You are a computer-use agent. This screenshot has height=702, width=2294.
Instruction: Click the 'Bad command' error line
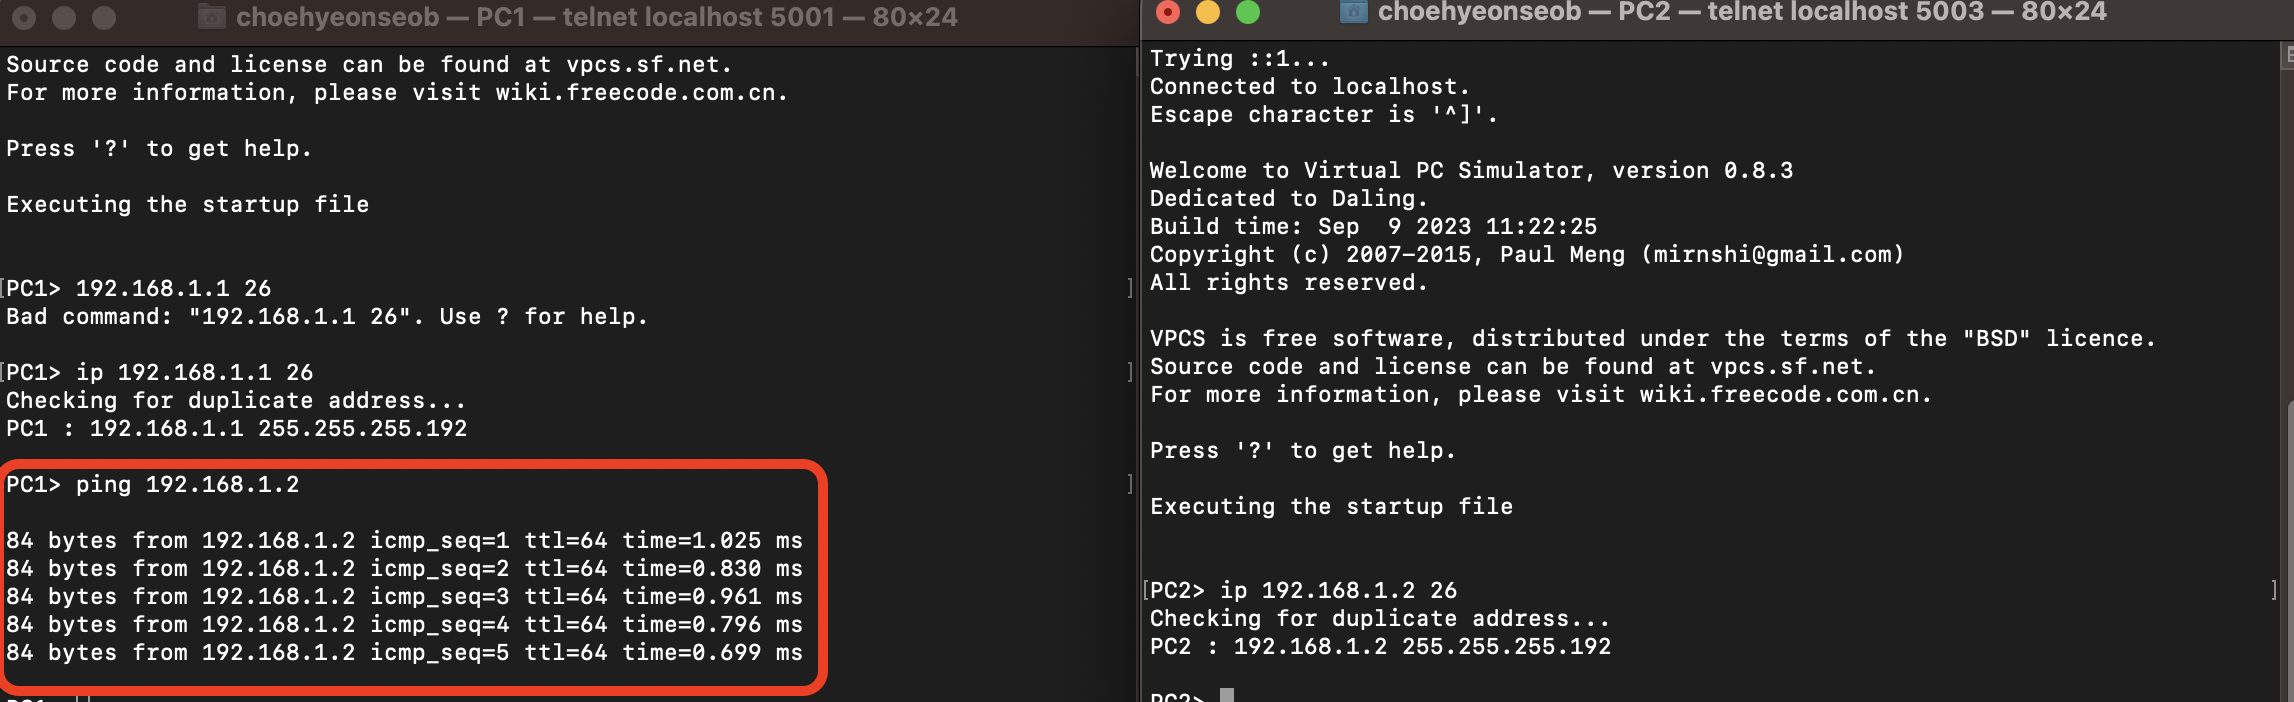(x=327, y=317)
